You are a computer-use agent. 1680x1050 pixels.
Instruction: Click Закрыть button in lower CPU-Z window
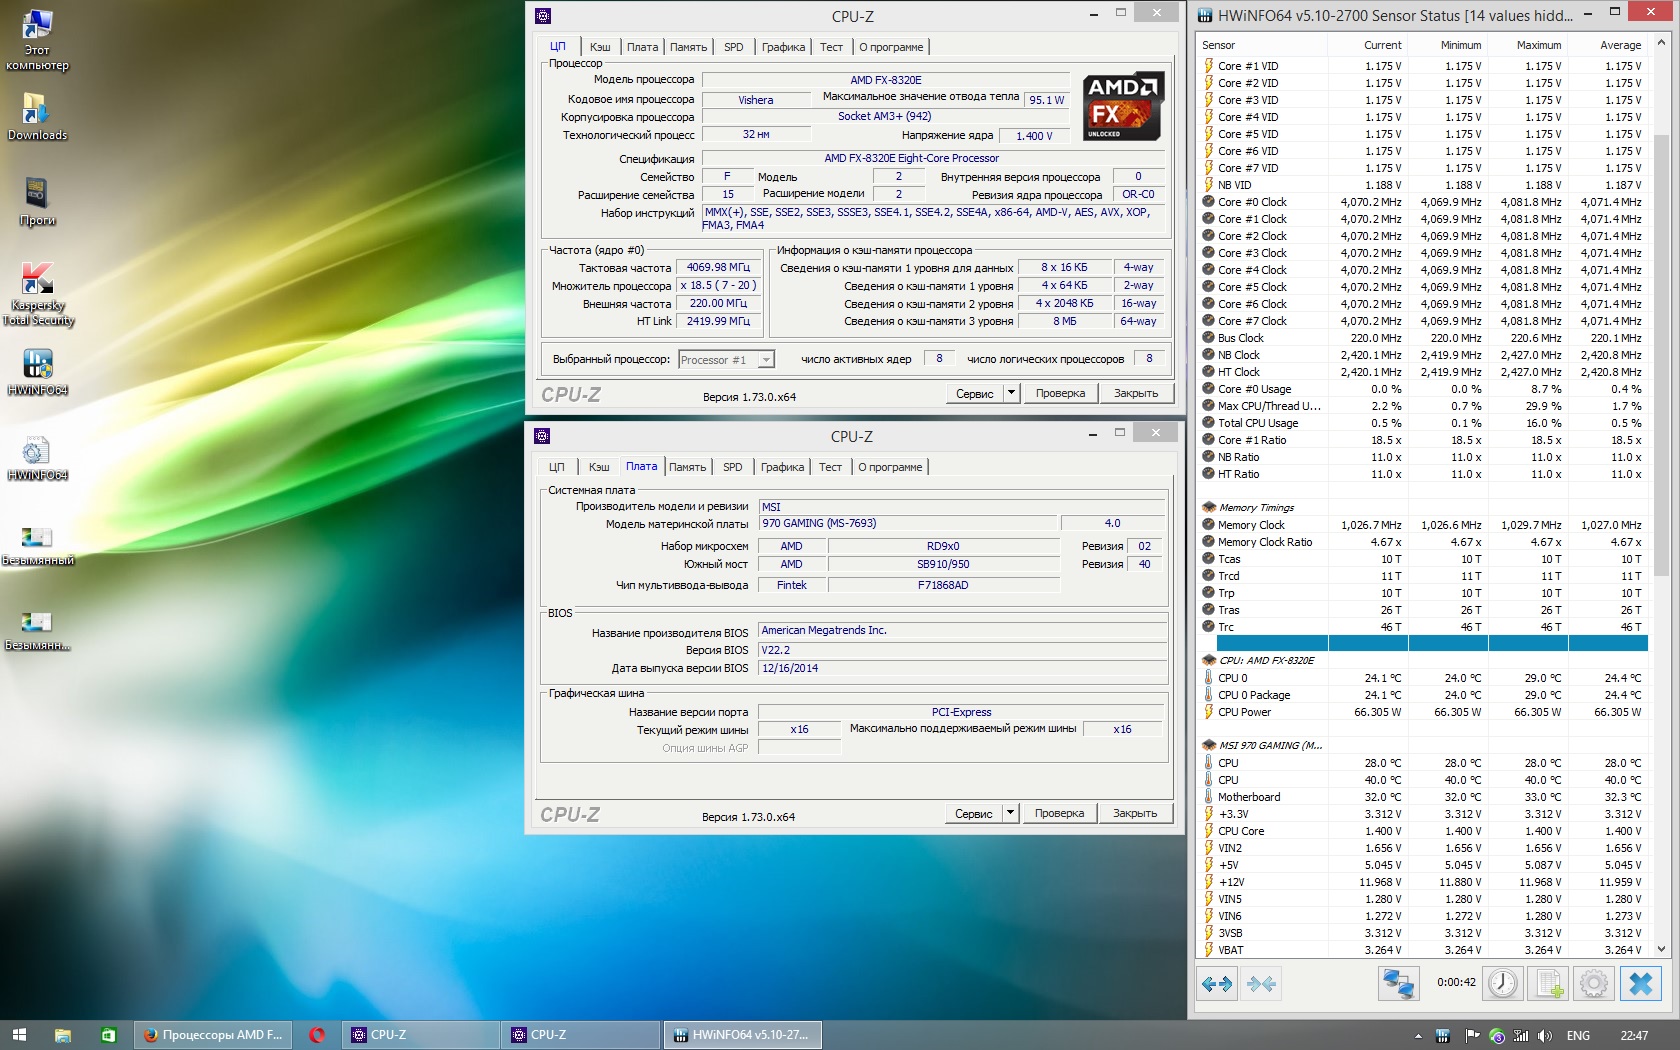(x=1135, y=813)
